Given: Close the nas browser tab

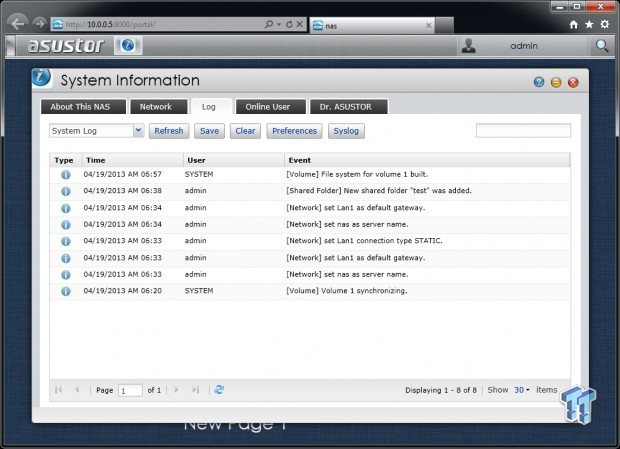Looking at the screenshot, I should tap(428, 26).
